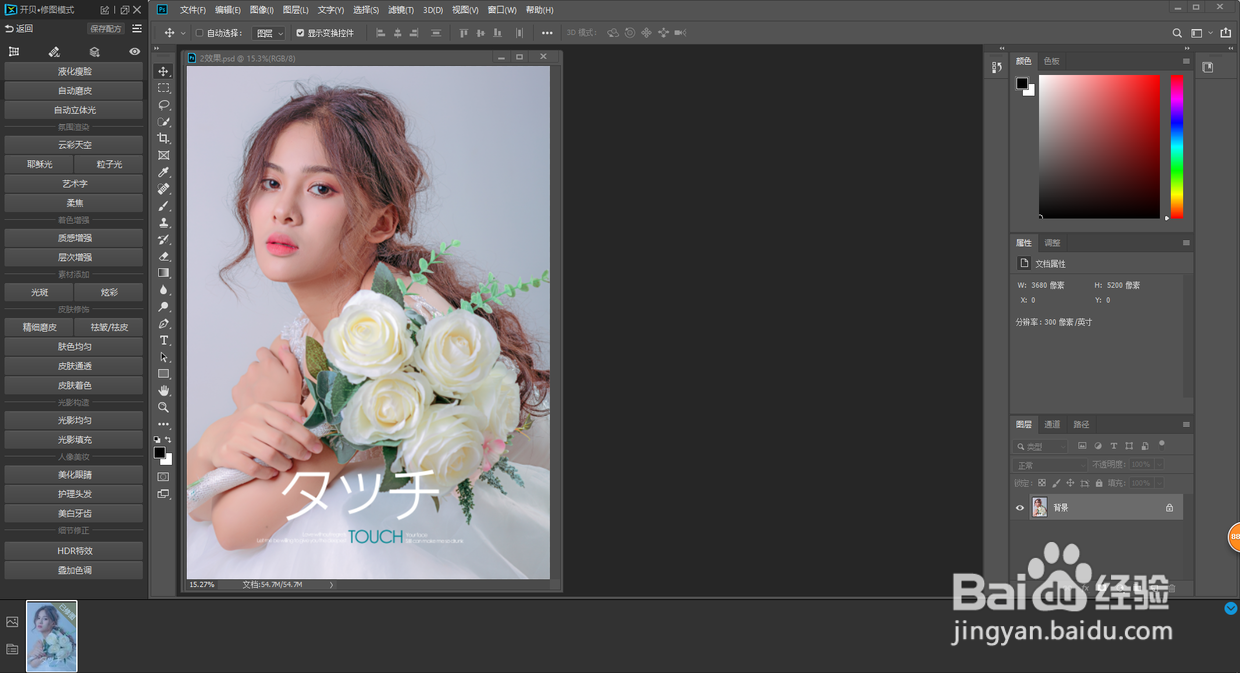Image resolution: width=1240 pixels, height=673 pixels.
Task: Click lock transparent pixels icon
Action: tap(1041, 483)
